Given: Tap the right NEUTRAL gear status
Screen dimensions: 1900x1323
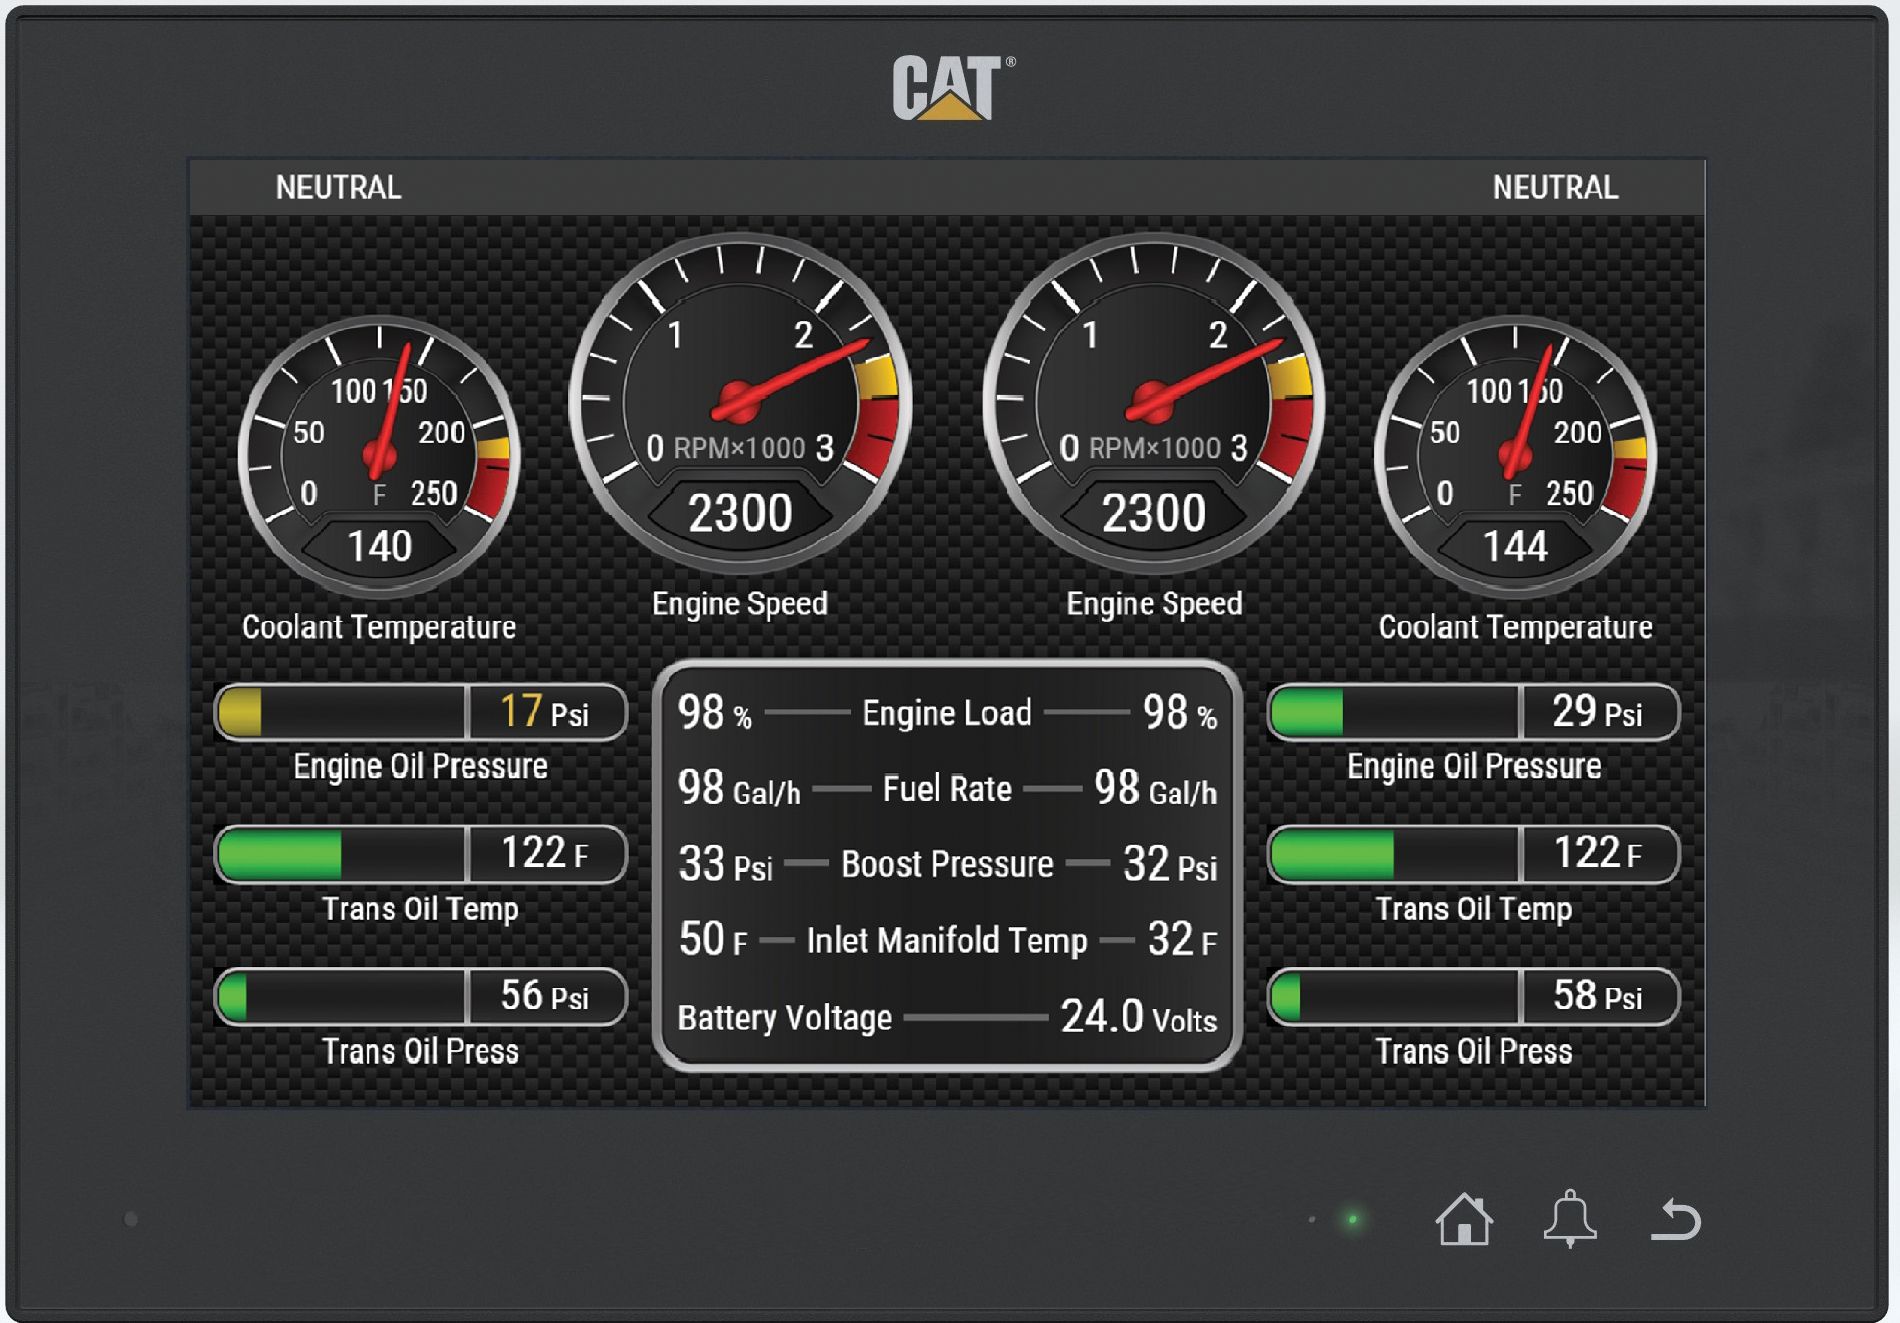Looking at the screenshot, I should point(1555,187).
